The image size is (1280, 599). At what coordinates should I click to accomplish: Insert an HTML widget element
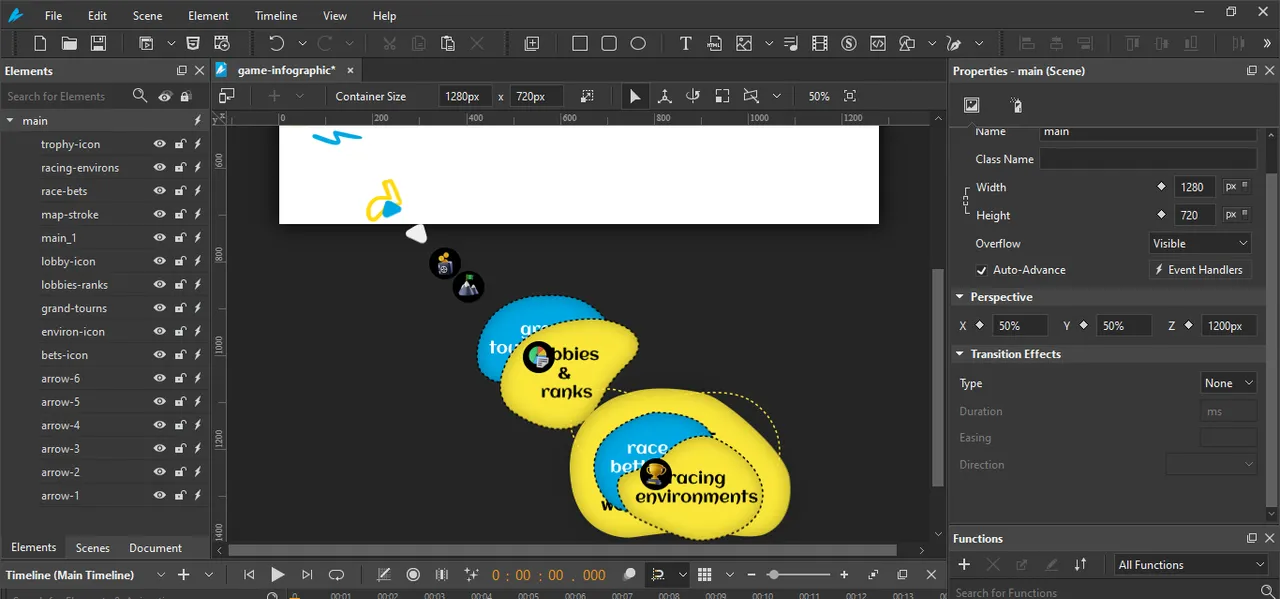click(714, 43)
